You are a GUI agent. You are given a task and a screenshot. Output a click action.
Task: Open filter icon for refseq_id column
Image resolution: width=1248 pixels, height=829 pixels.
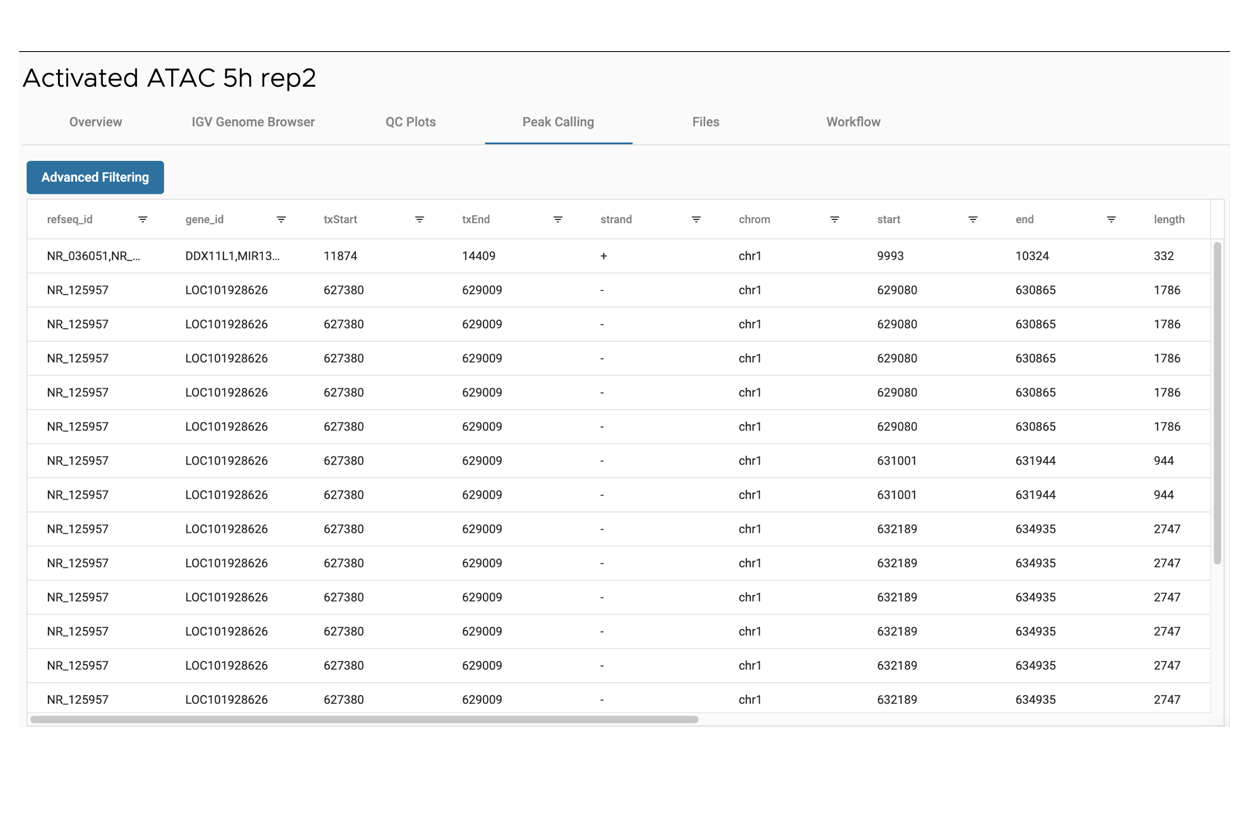pos(142,220)
